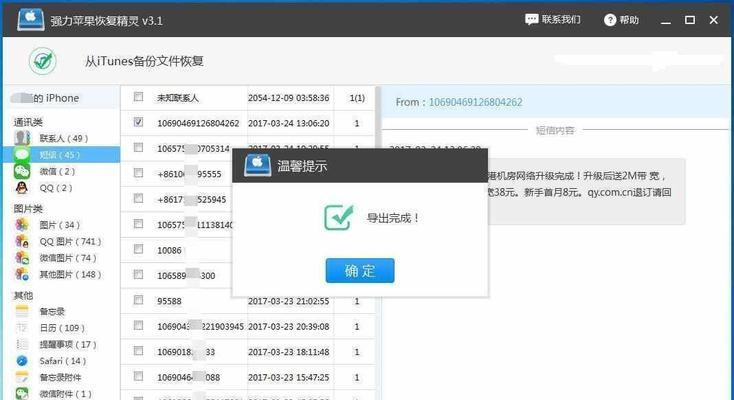
Task: Click the SMS message bubble content
Action: tap(585, 191)
